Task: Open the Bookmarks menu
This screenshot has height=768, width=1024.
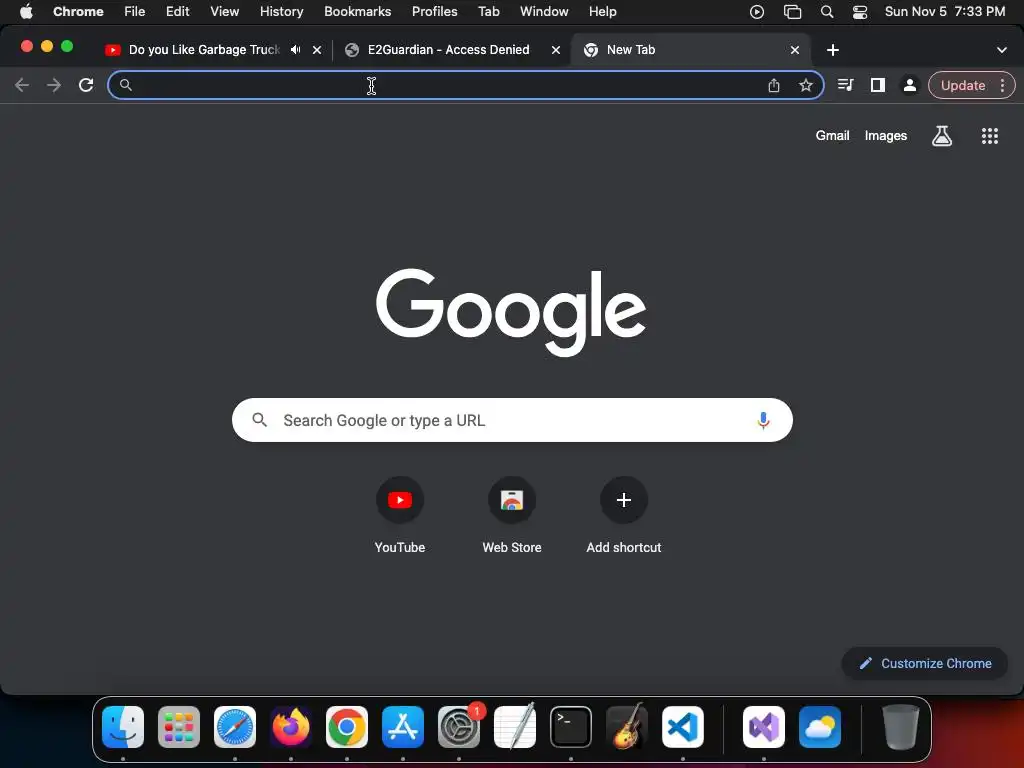Action: (x=357, y=11)
